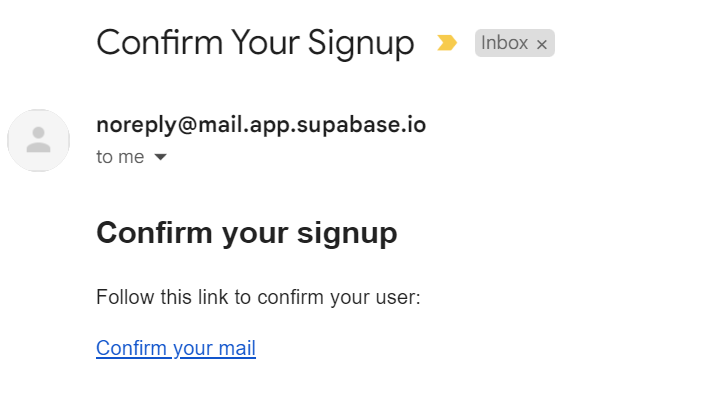
Task: Click the Inbox label chip text
Action: (x=503, y=43)
